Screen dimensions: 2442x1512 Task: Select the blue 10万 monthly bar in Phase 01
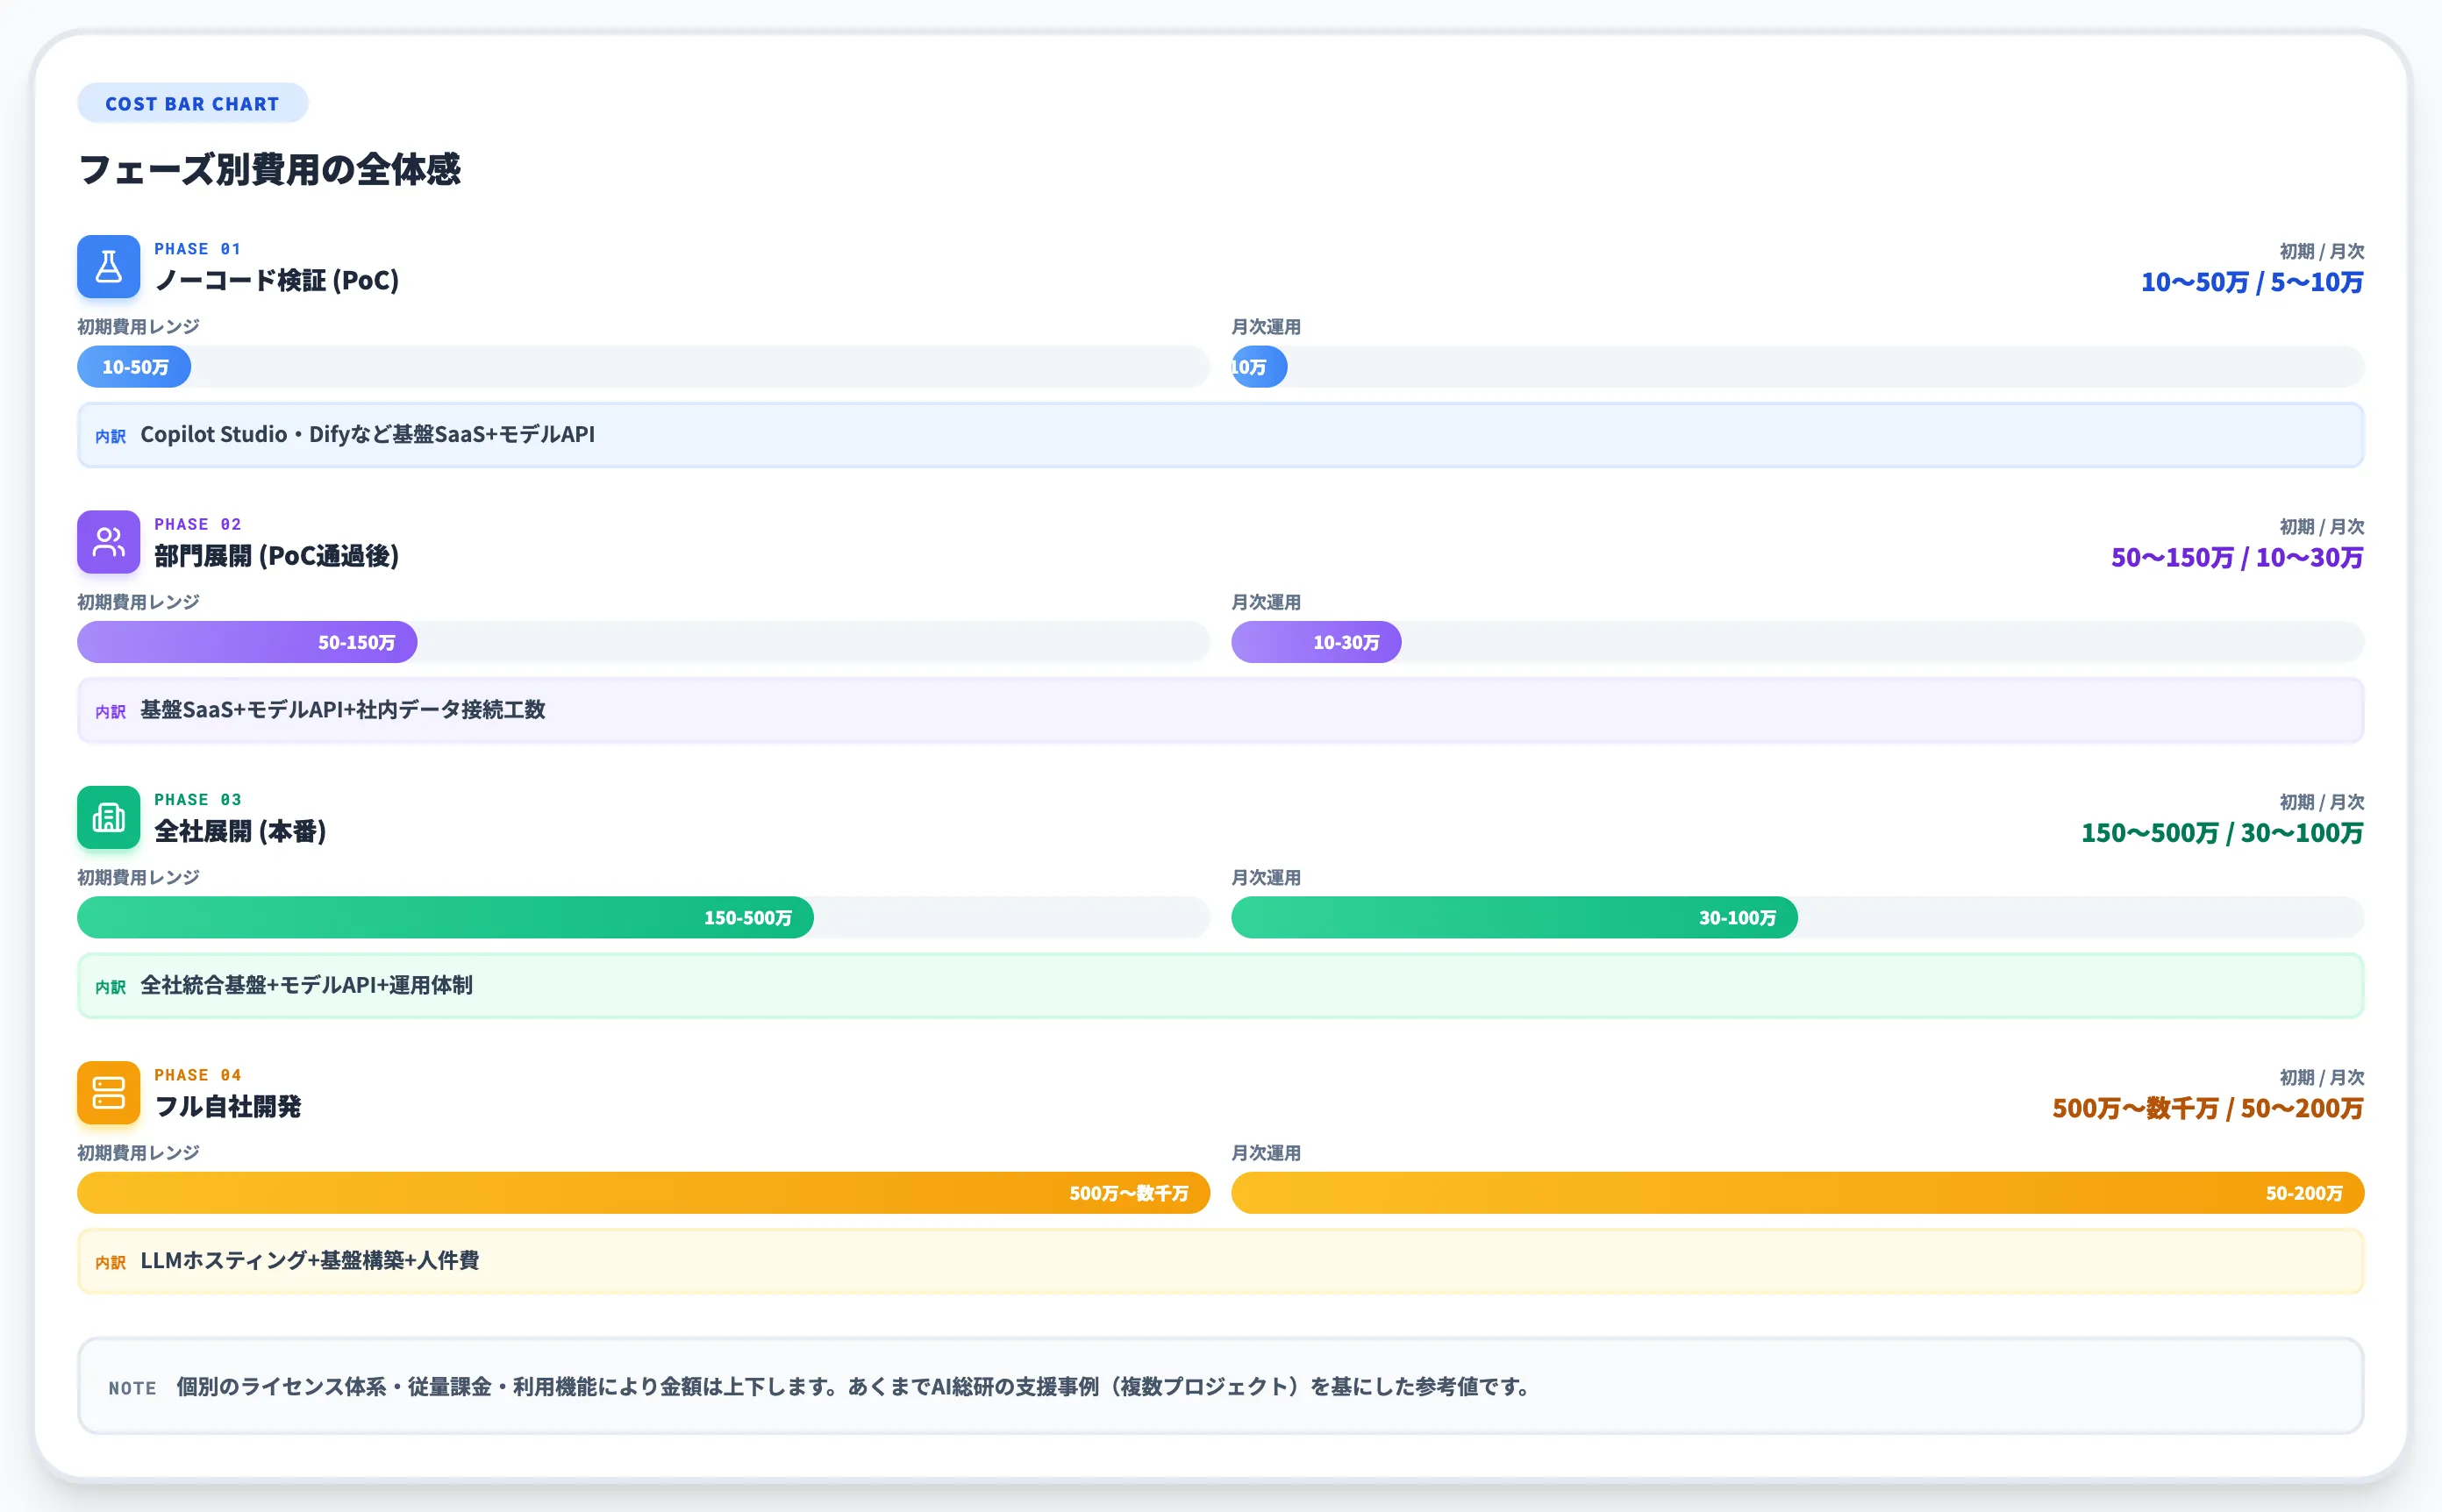click(x=1259, y=367)
